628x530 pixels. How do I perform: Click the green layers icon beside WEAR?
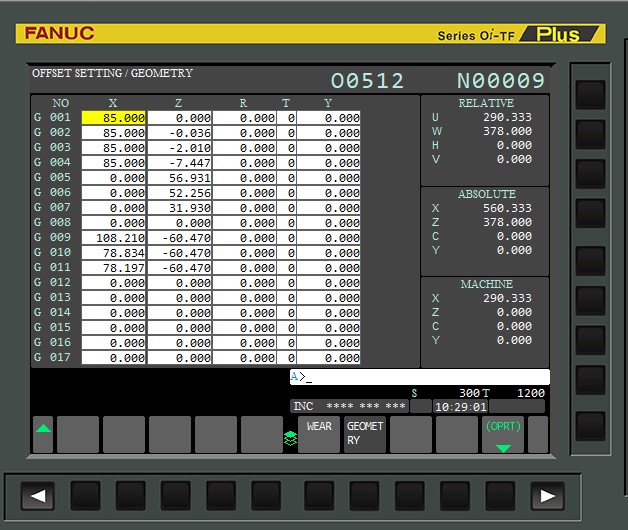pos(291,436)
